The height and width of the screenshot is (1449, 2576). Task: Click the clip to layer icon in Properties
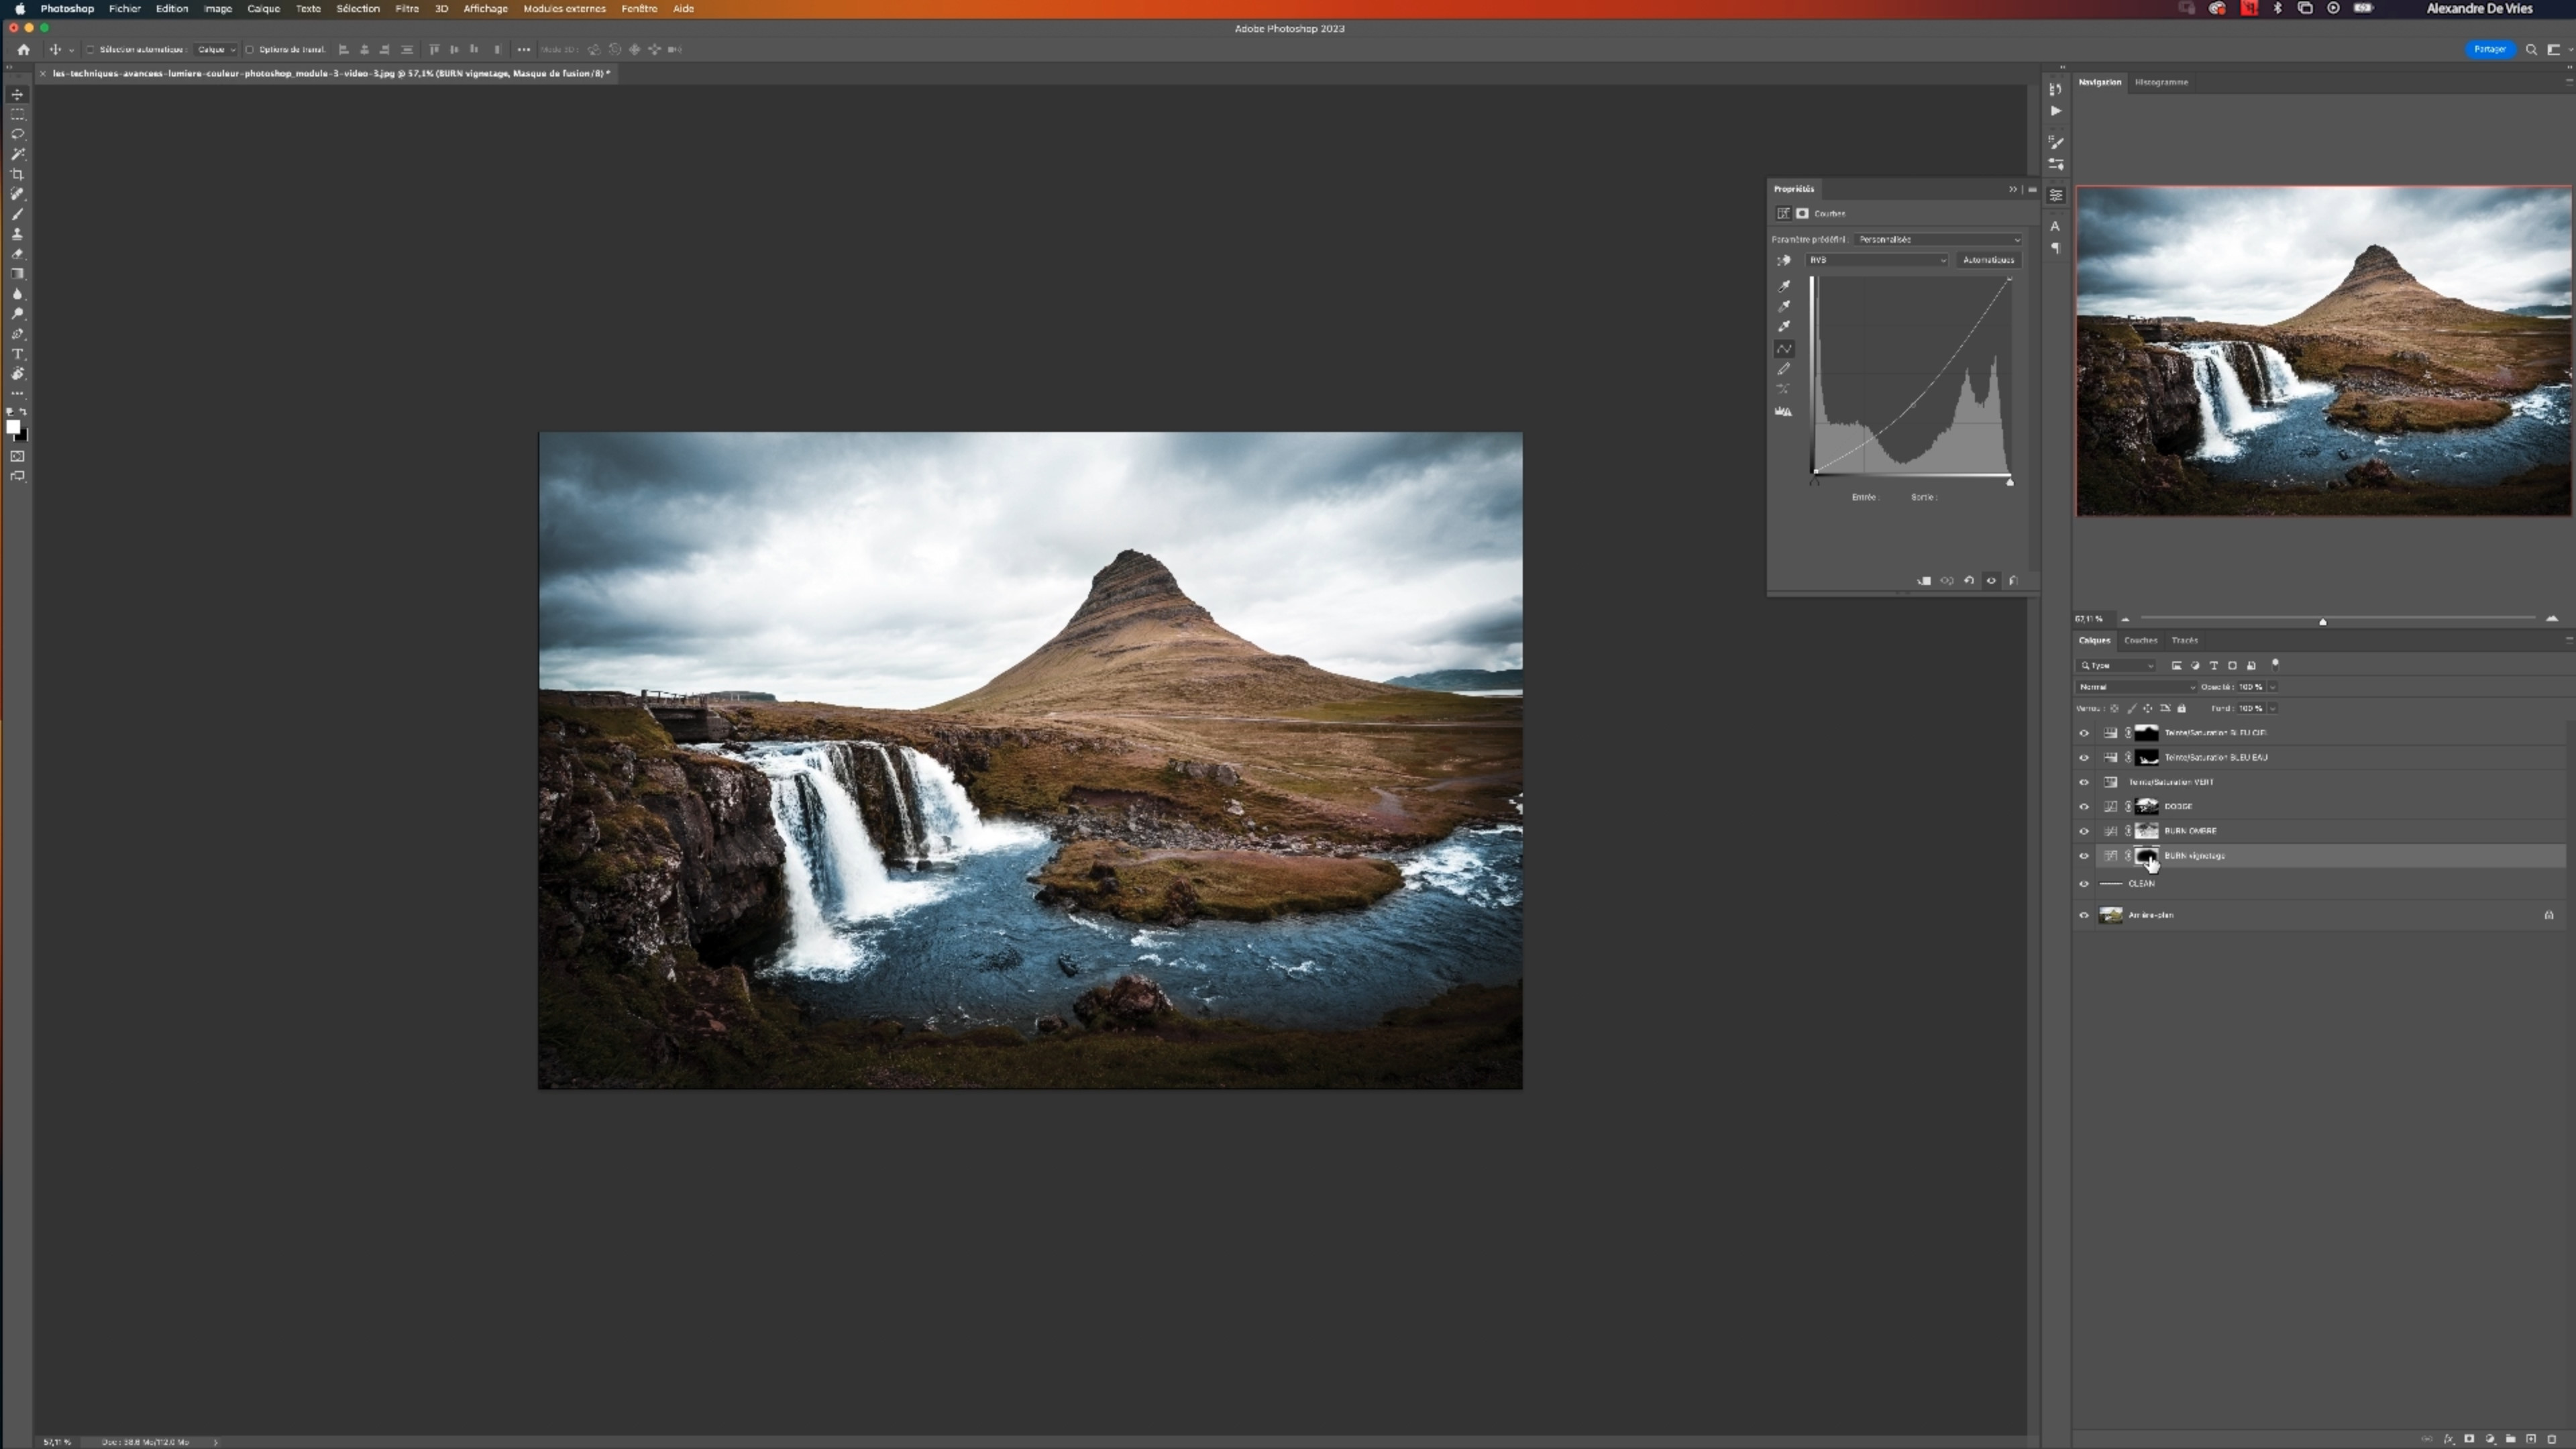click(x=1923, y=581)
